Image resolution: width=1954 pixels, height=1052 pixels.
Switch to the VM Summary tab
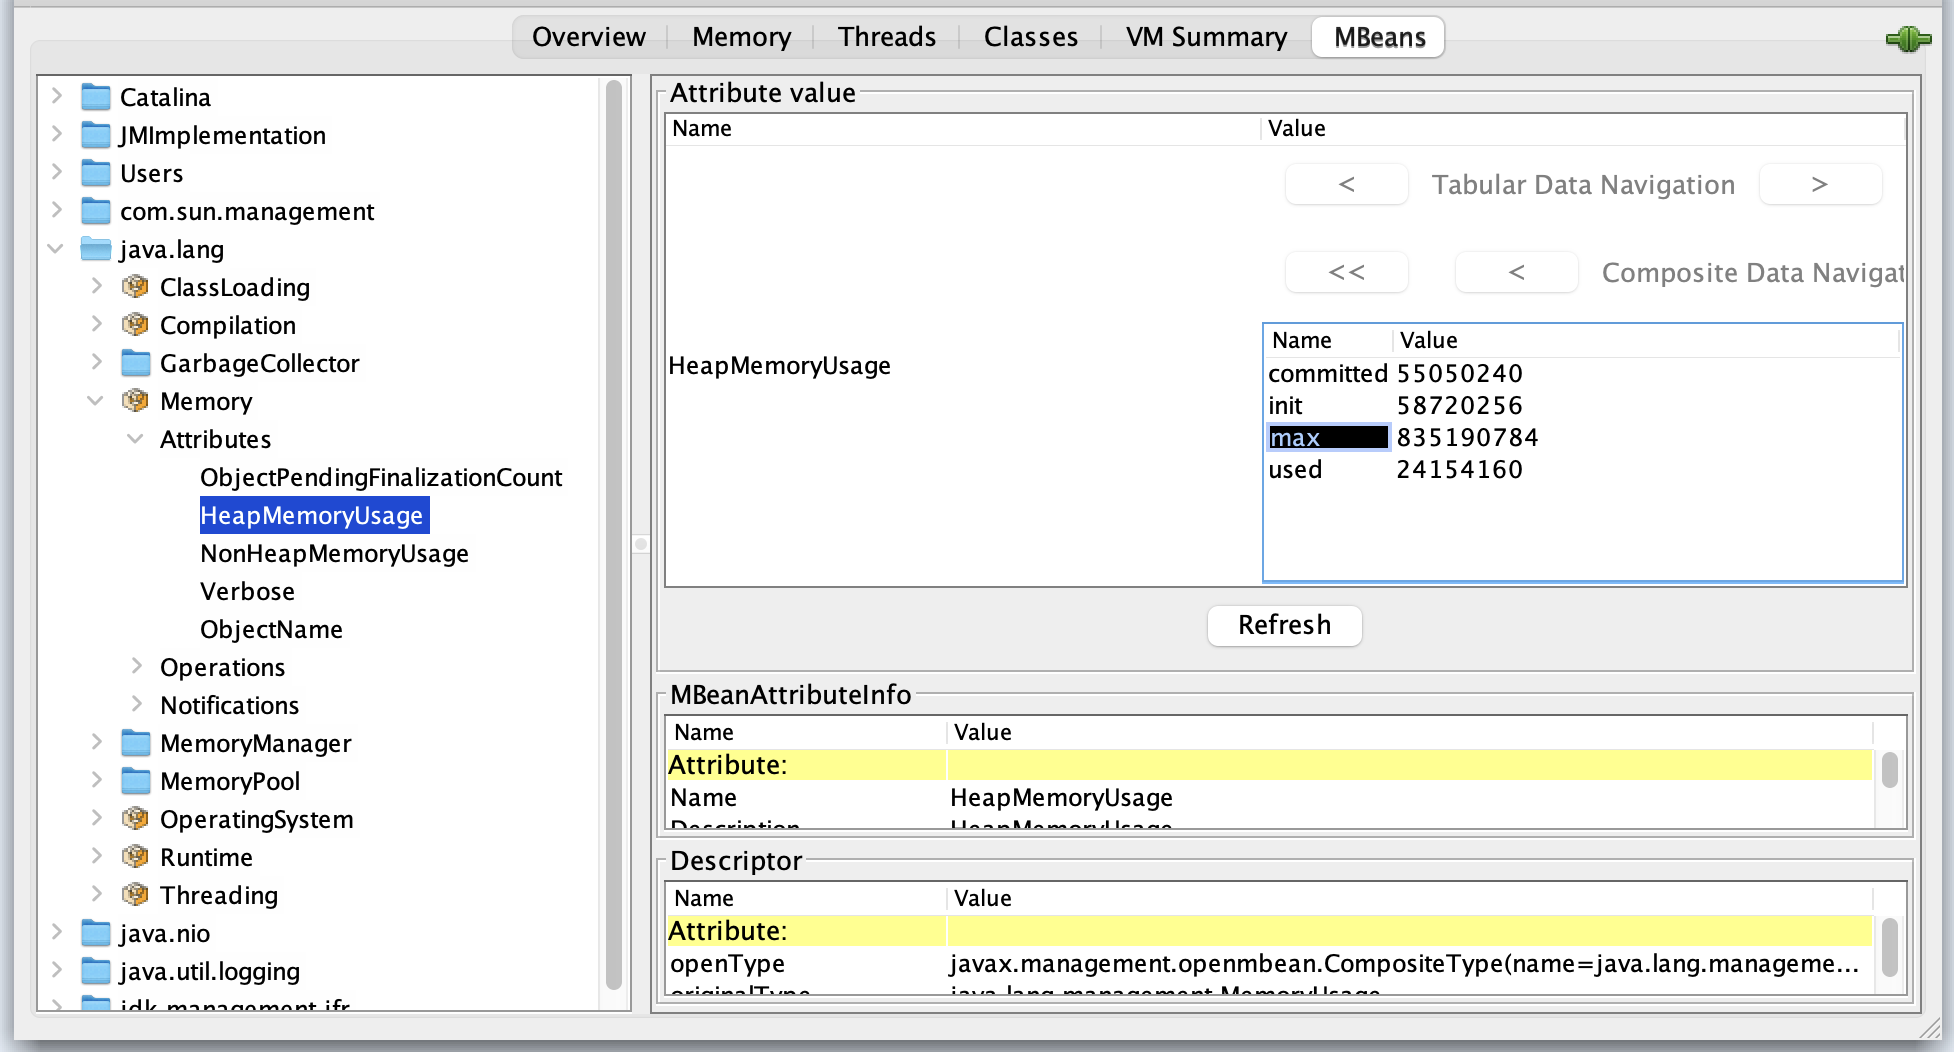coord(1206,38)
